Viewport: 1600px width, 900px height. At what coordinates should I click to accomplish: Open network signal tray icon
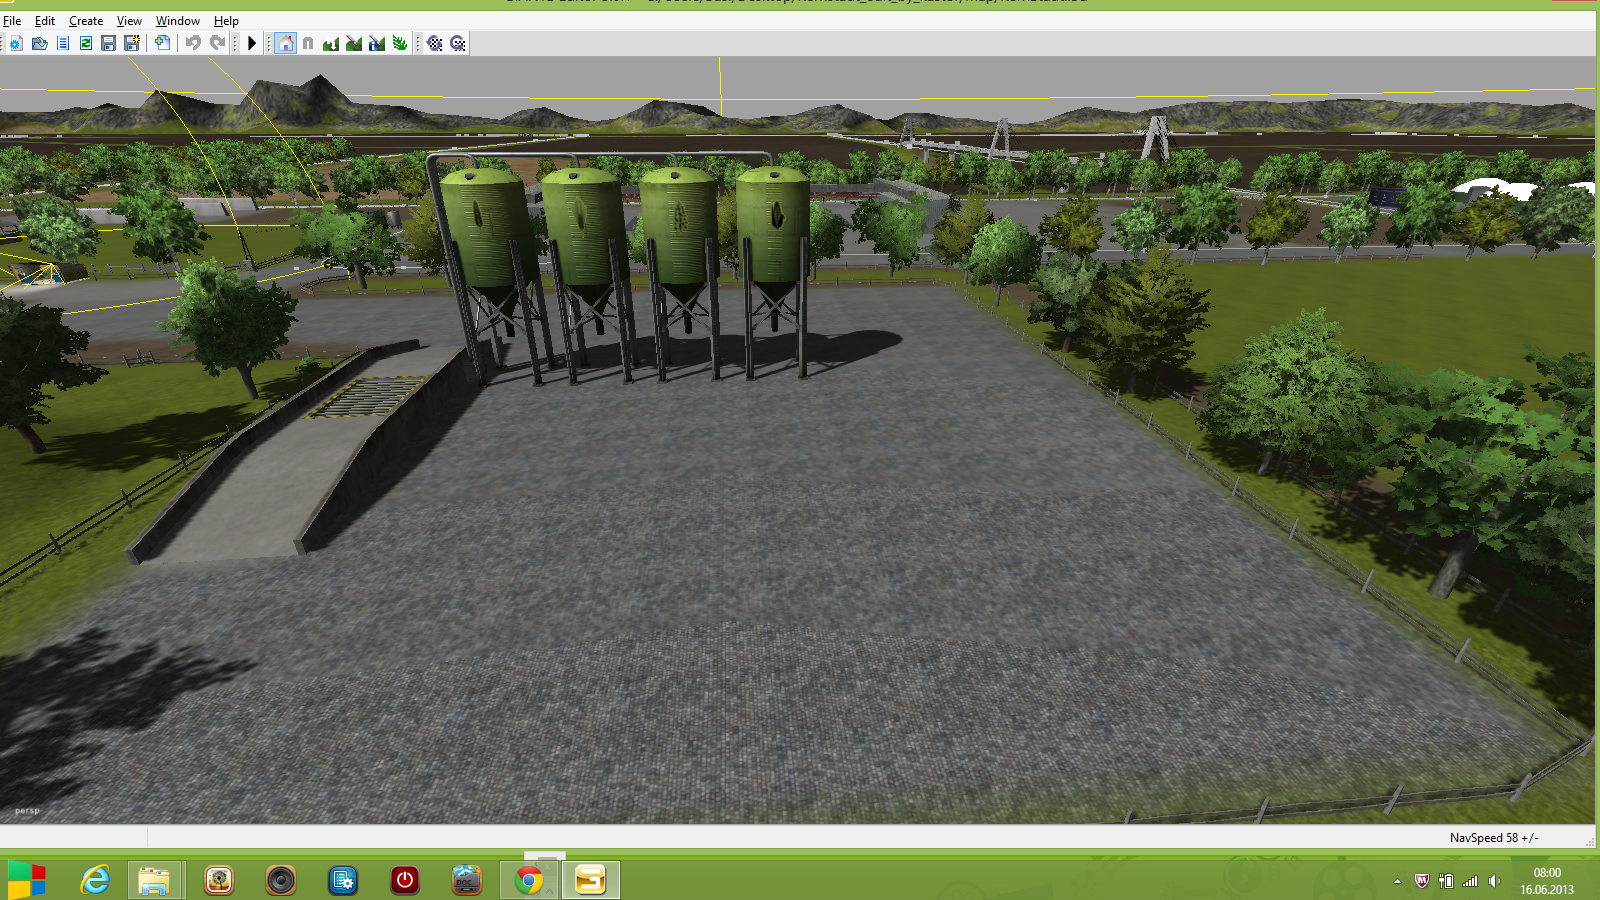pyautogui.click(x=1470, y=881)
